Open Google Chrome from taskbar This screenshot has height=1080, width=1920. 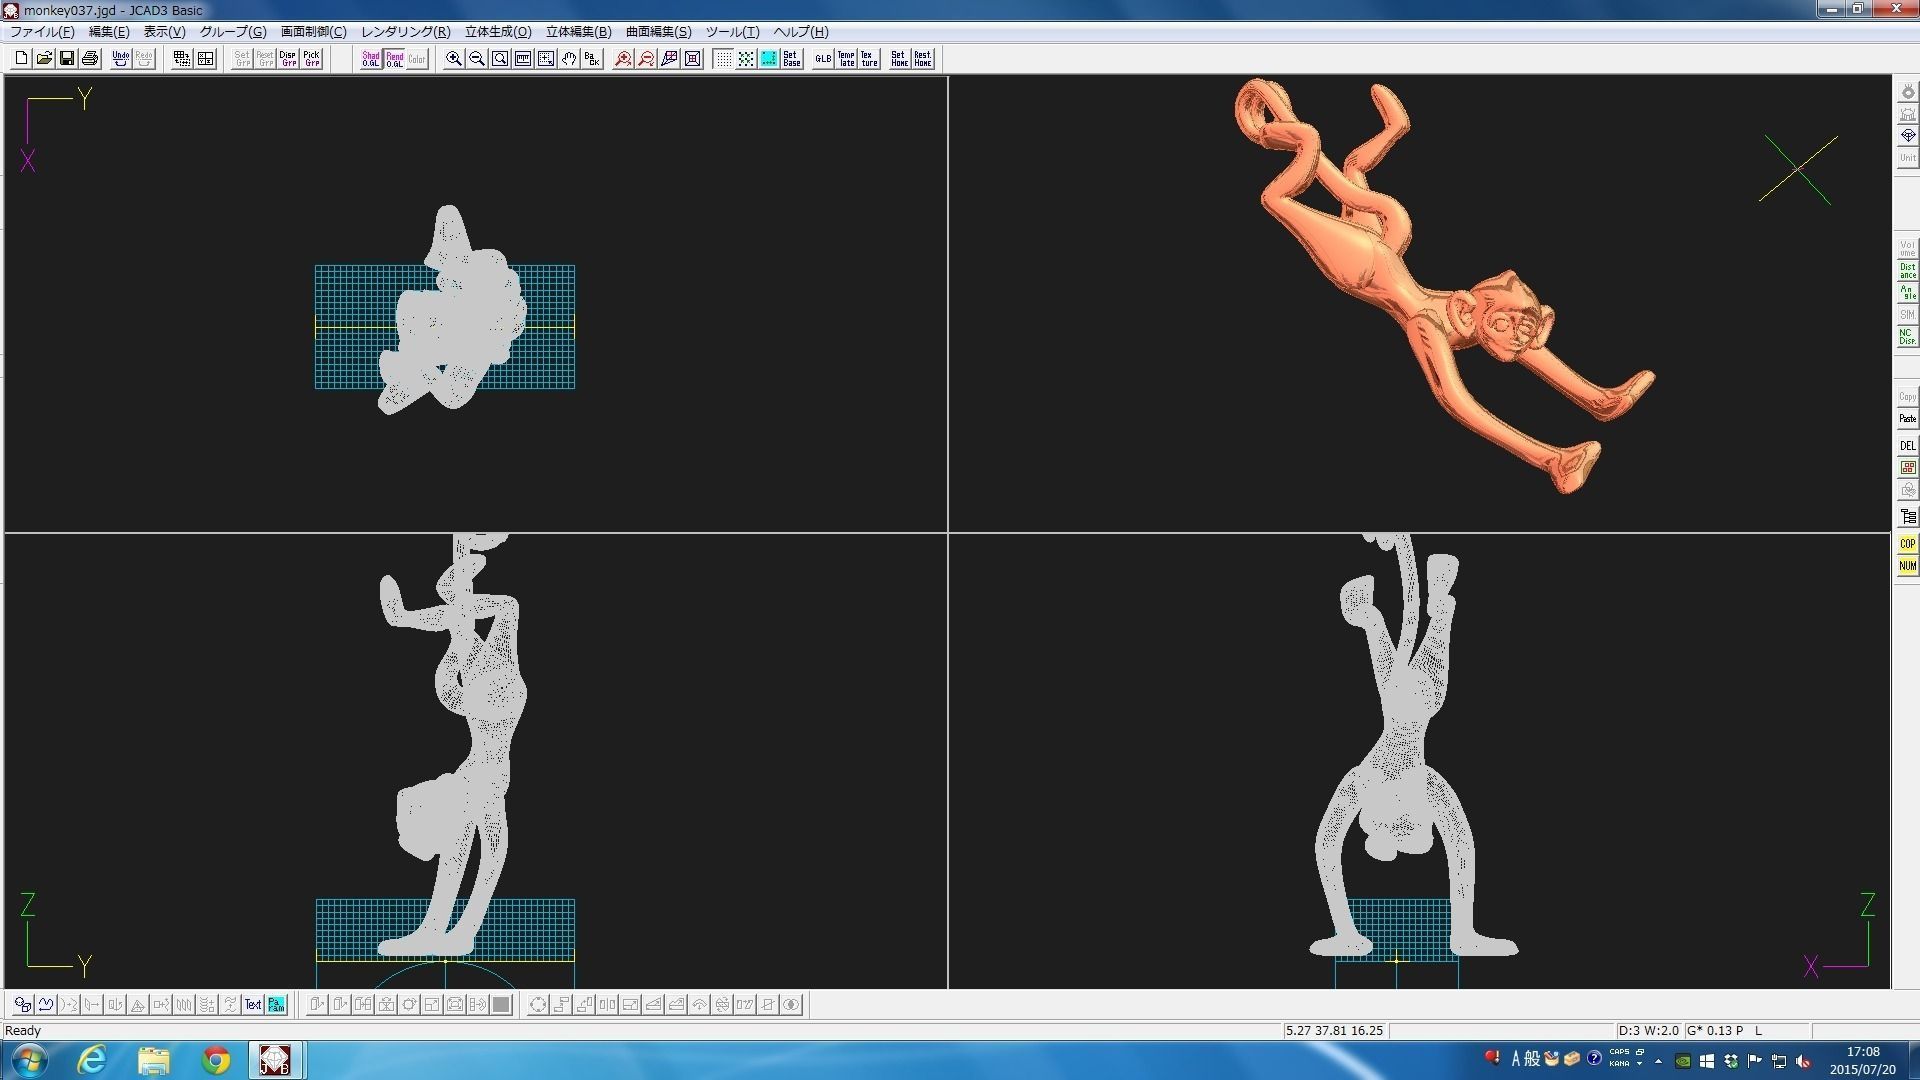coord(215,1060)
